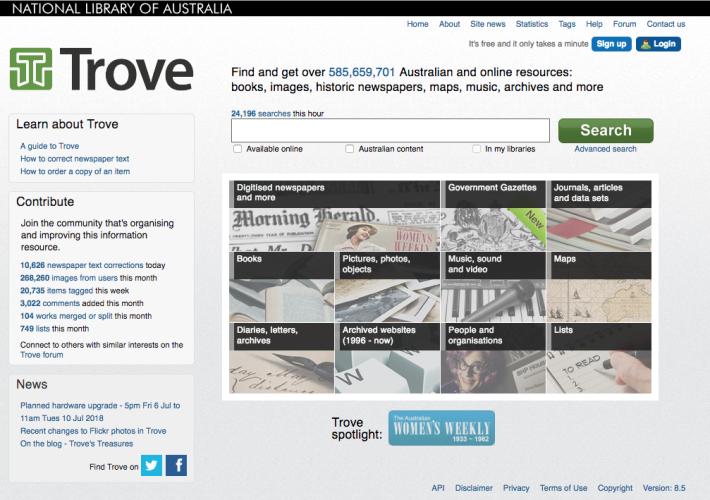Open Recent changes to Flickr photos news
Viewport: 710px width, 500px height.
coord(93,431)
